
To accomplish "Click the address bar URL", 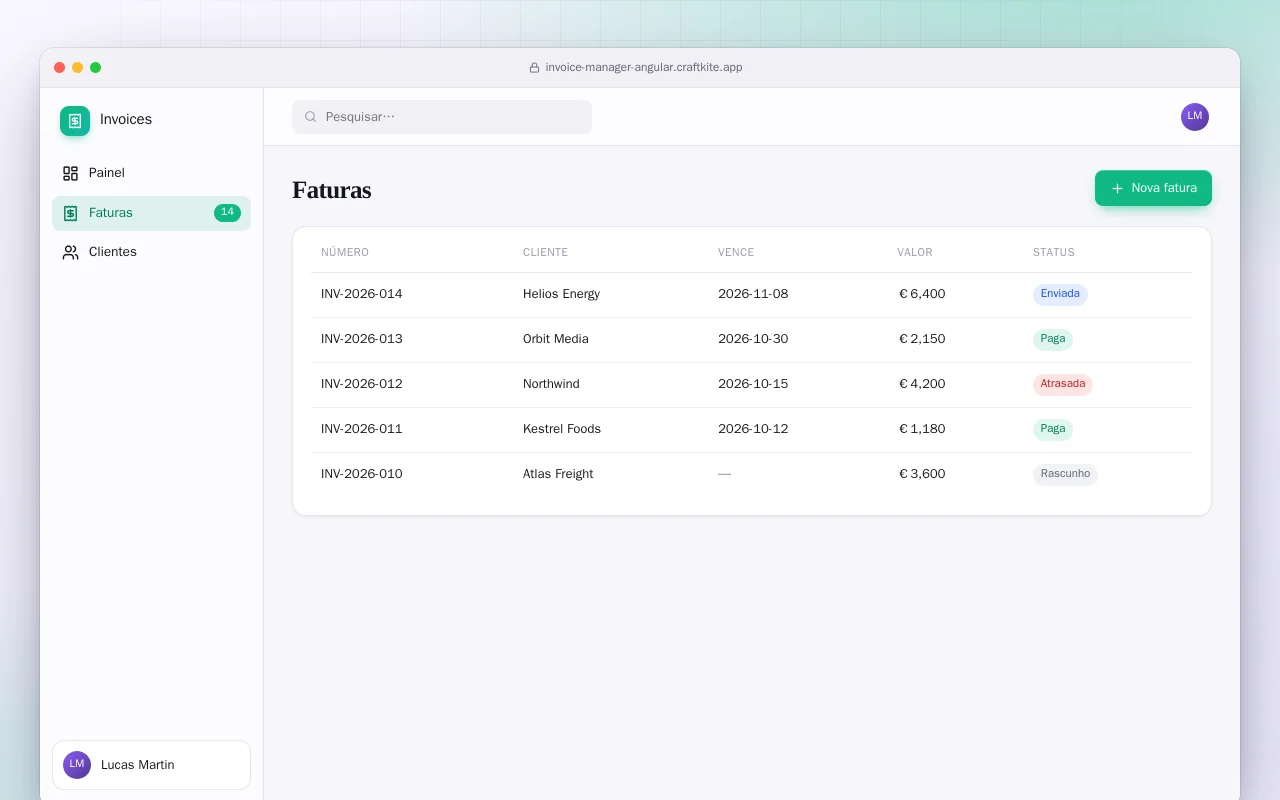I will click(644, 68).
